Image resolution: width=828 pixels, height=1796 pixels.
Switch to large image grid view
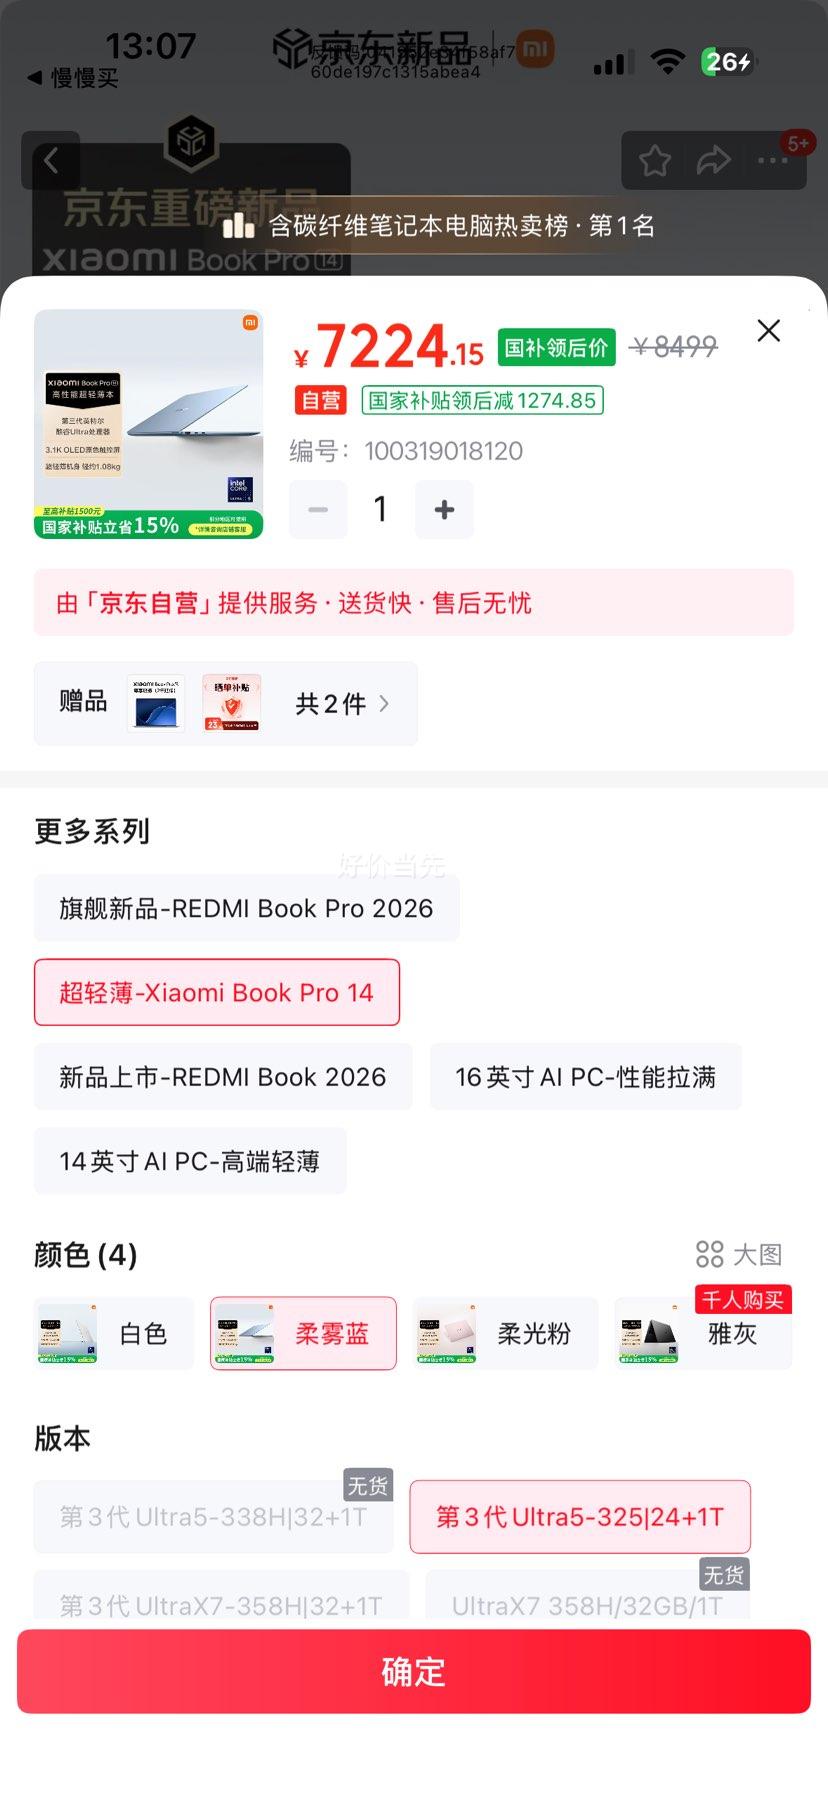click(739, 1254)
